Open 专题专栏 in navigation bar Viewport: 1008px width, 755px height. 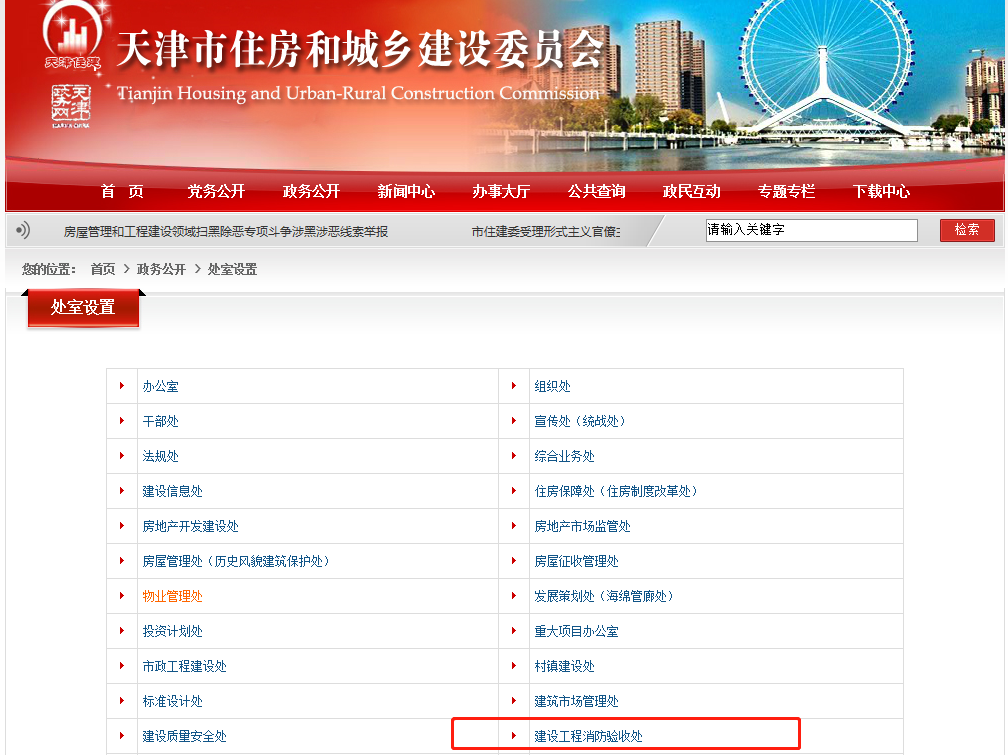tap(786, 191)
